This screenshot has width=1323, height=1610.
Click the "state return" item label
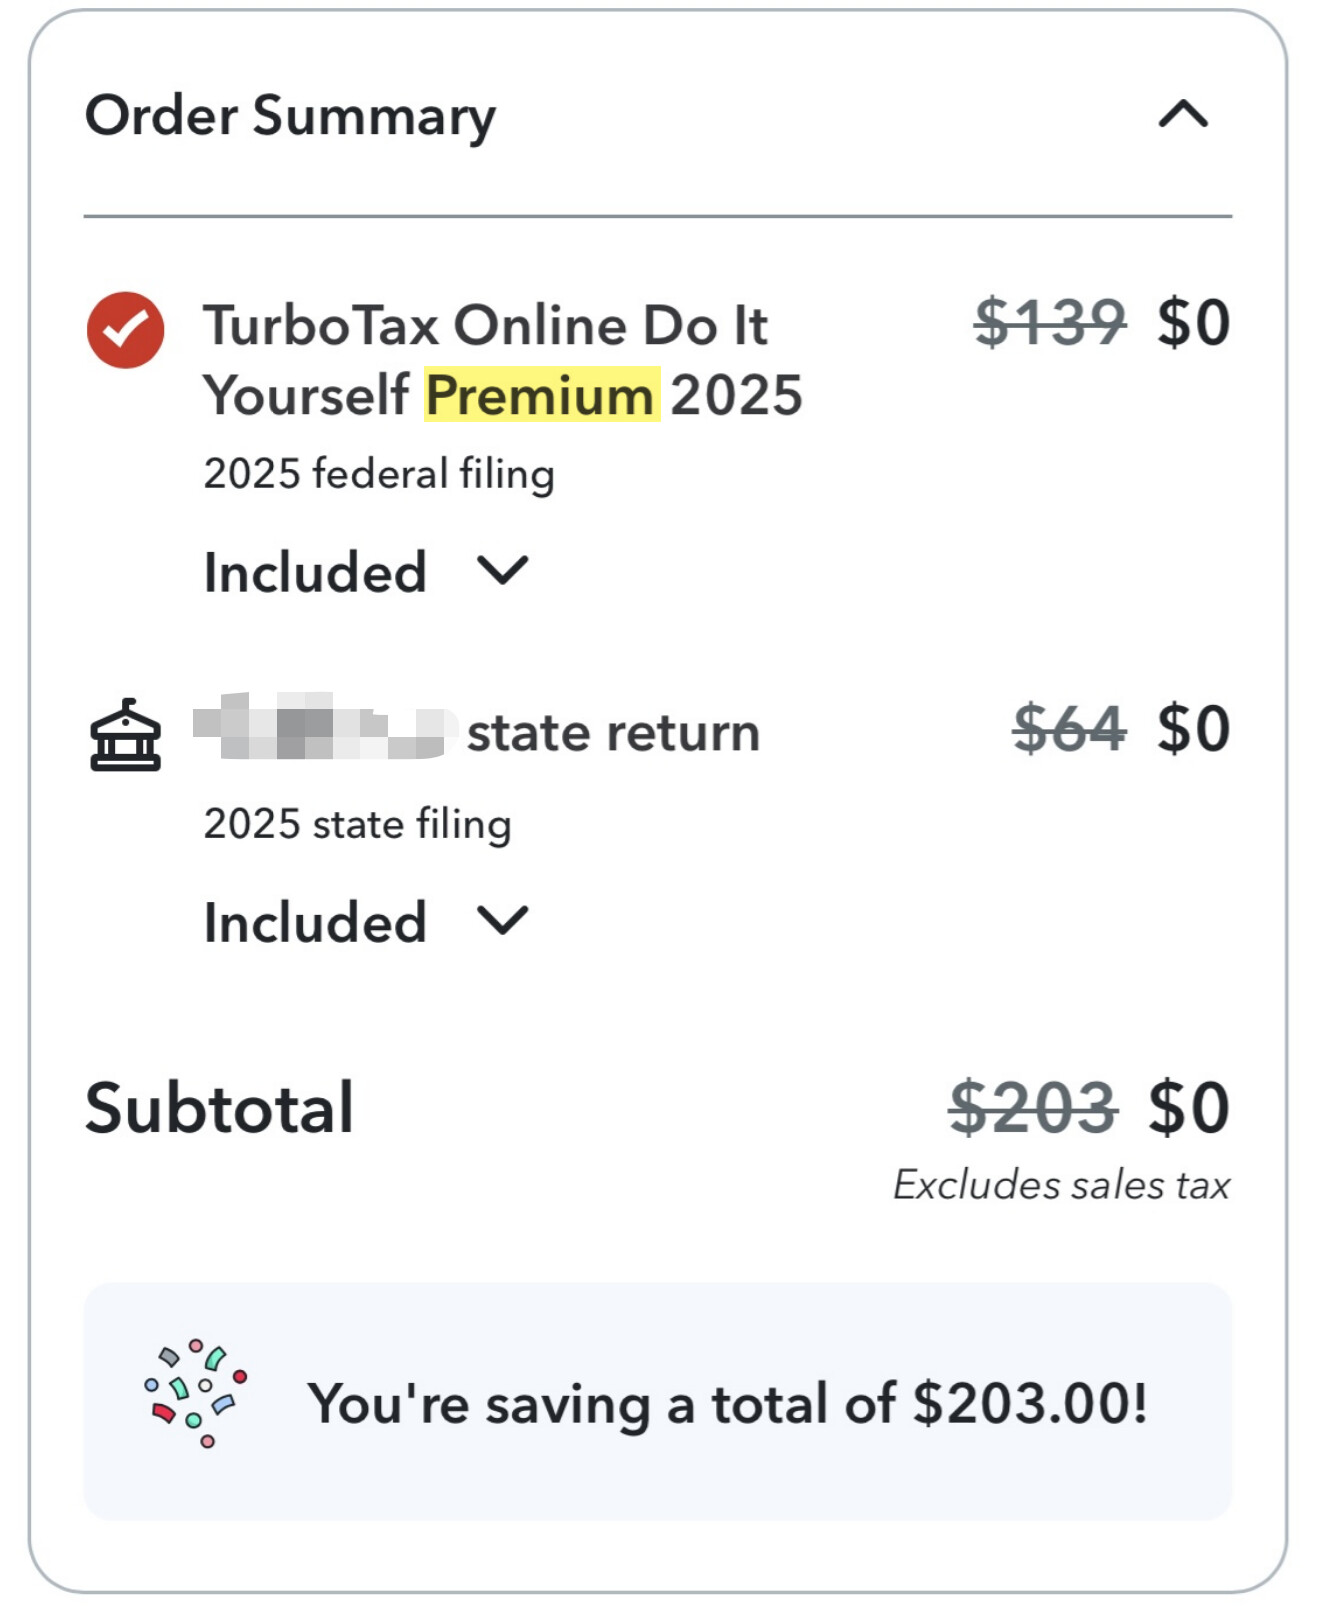click(x=613, y=733)
